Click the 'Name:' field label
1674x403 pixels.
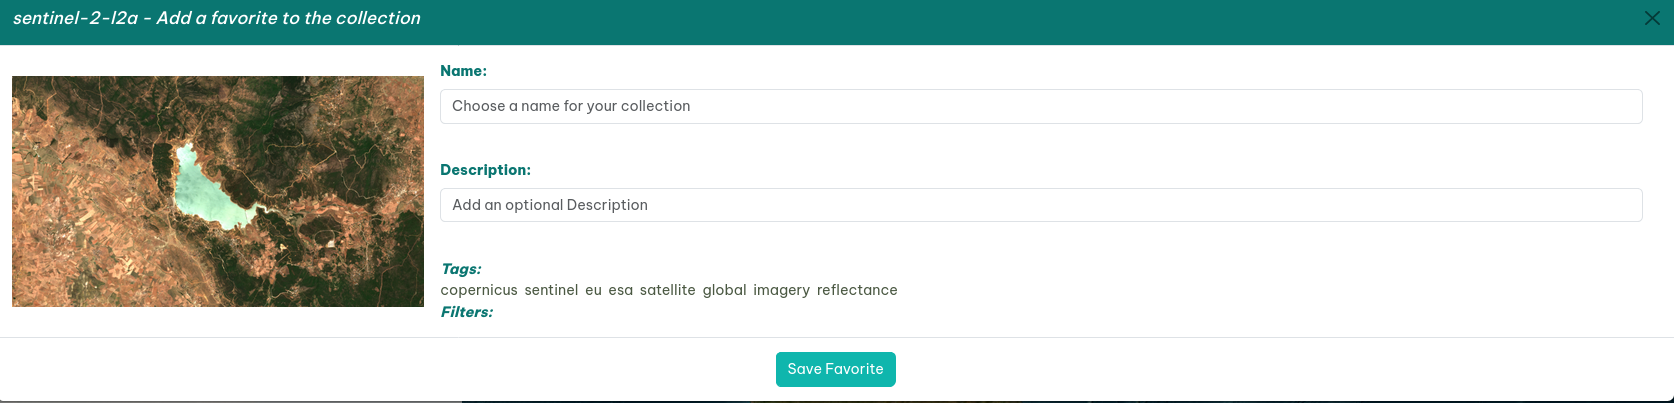tap(463, 71)
